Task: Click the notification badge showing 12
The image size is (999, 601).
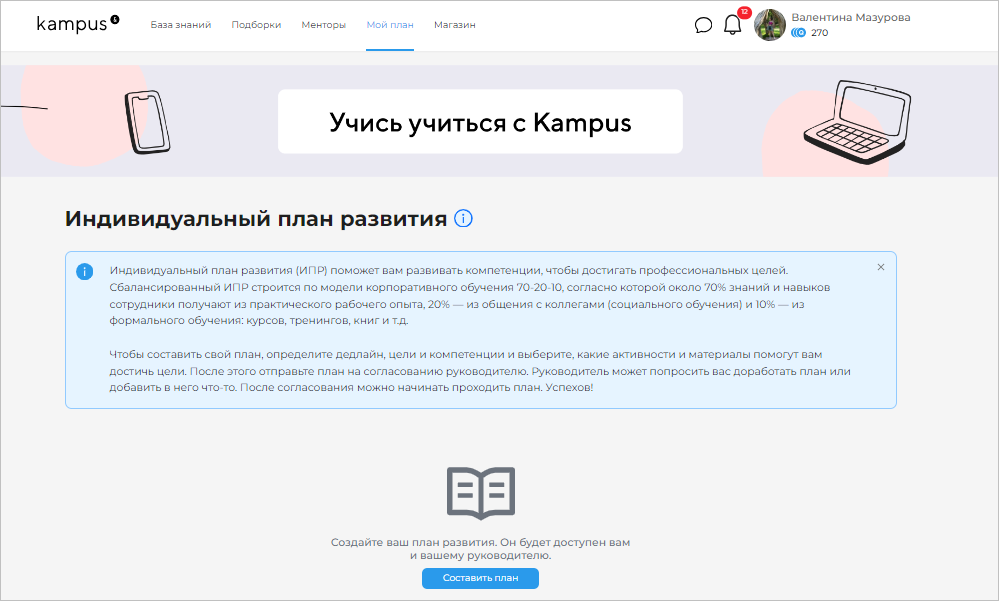Action: pos(742,14)
